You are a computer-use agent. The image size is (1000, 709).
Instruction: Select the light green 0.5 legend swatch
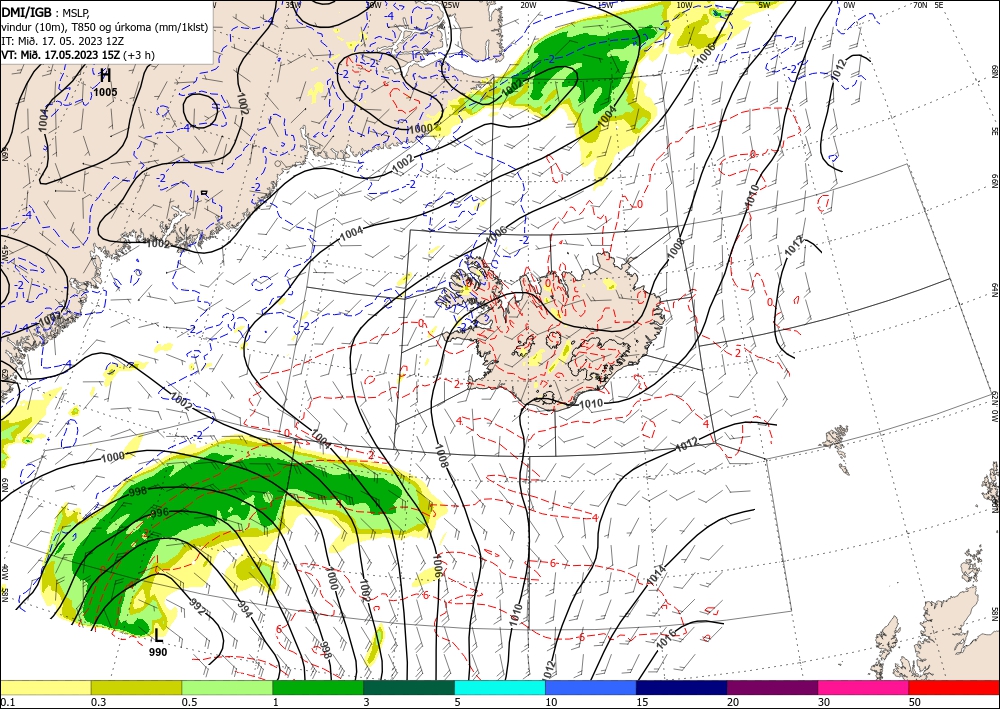click(227, 687)
